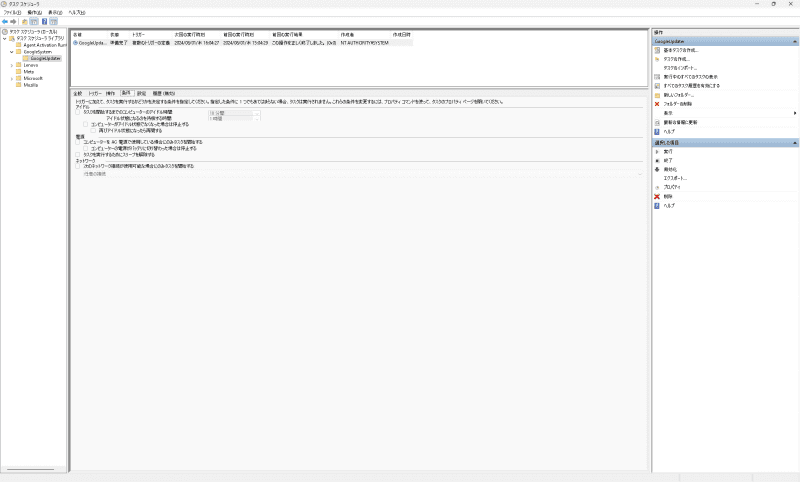Open the 表示 submenu in the actions pane
The height and width of the screenshot is (482, 800).
click(726, 113)
